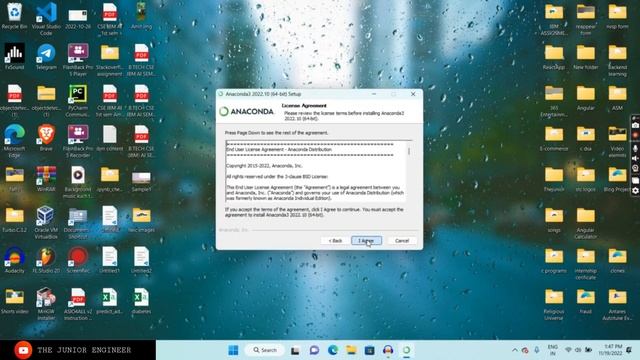Click inside the license agreement text box
This screenshot has height=360, width=640.
[316, 171]
